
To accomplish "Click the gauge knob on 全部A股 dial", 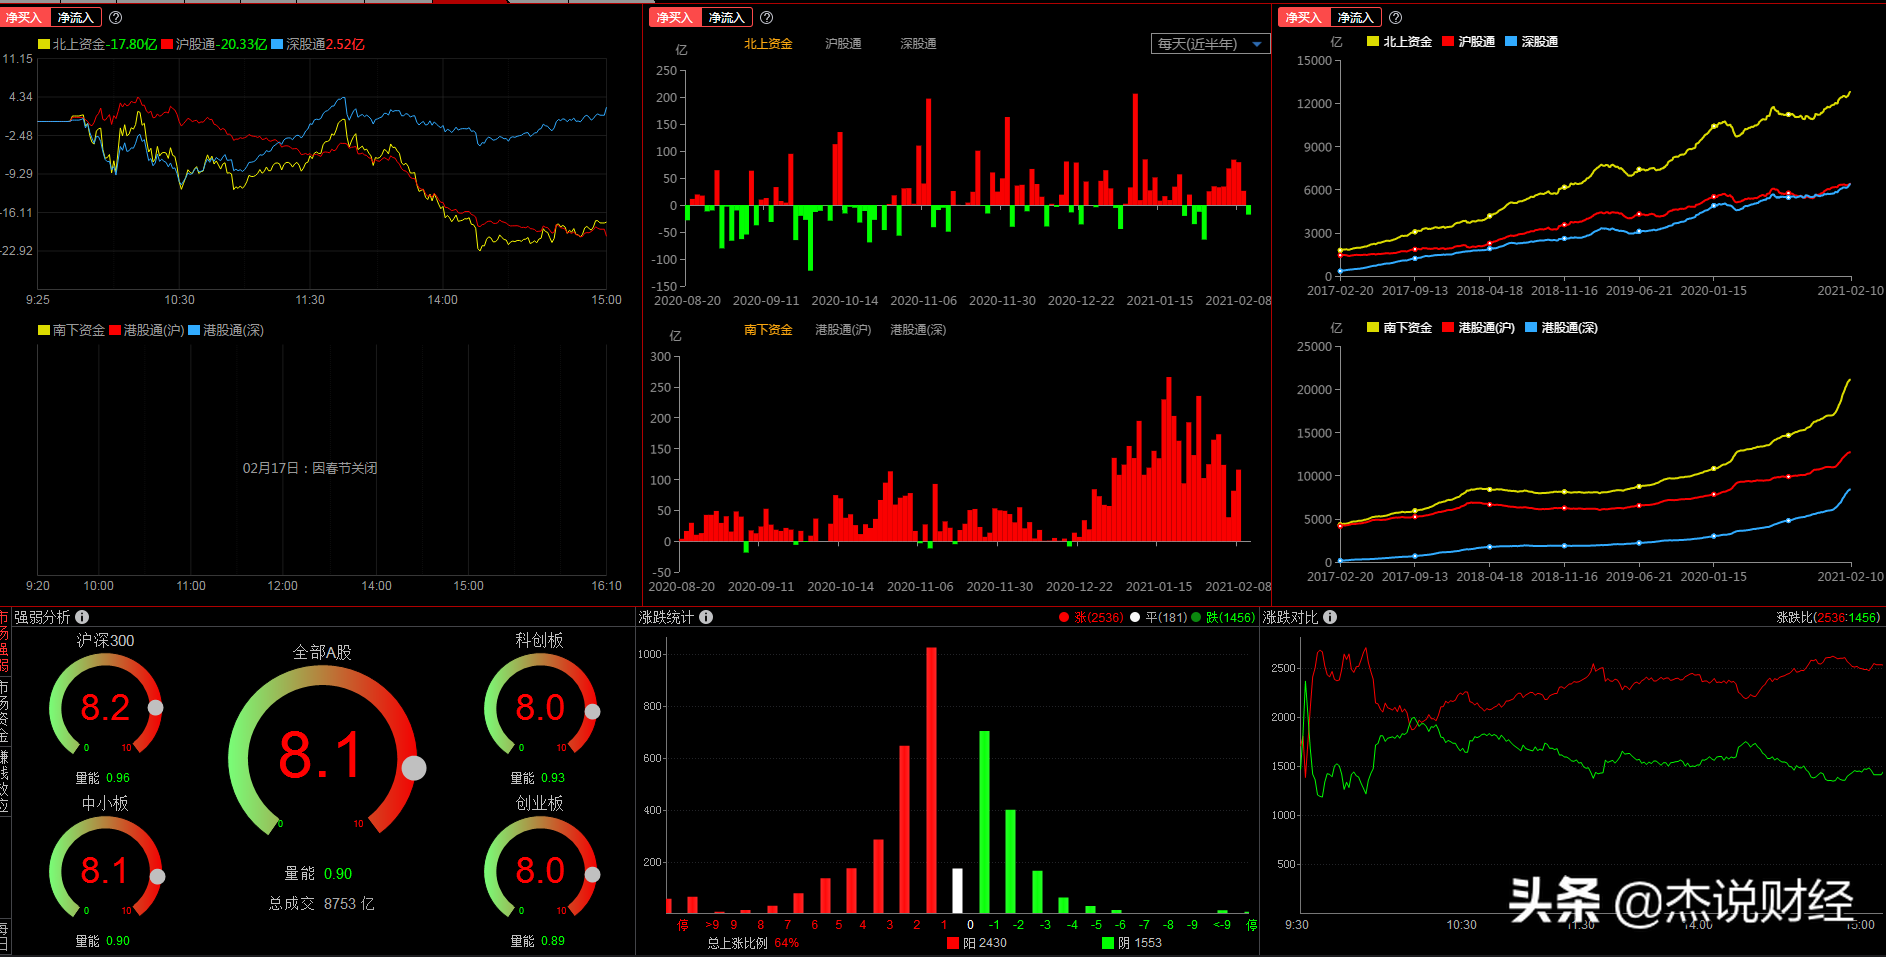I will point(414,768).
